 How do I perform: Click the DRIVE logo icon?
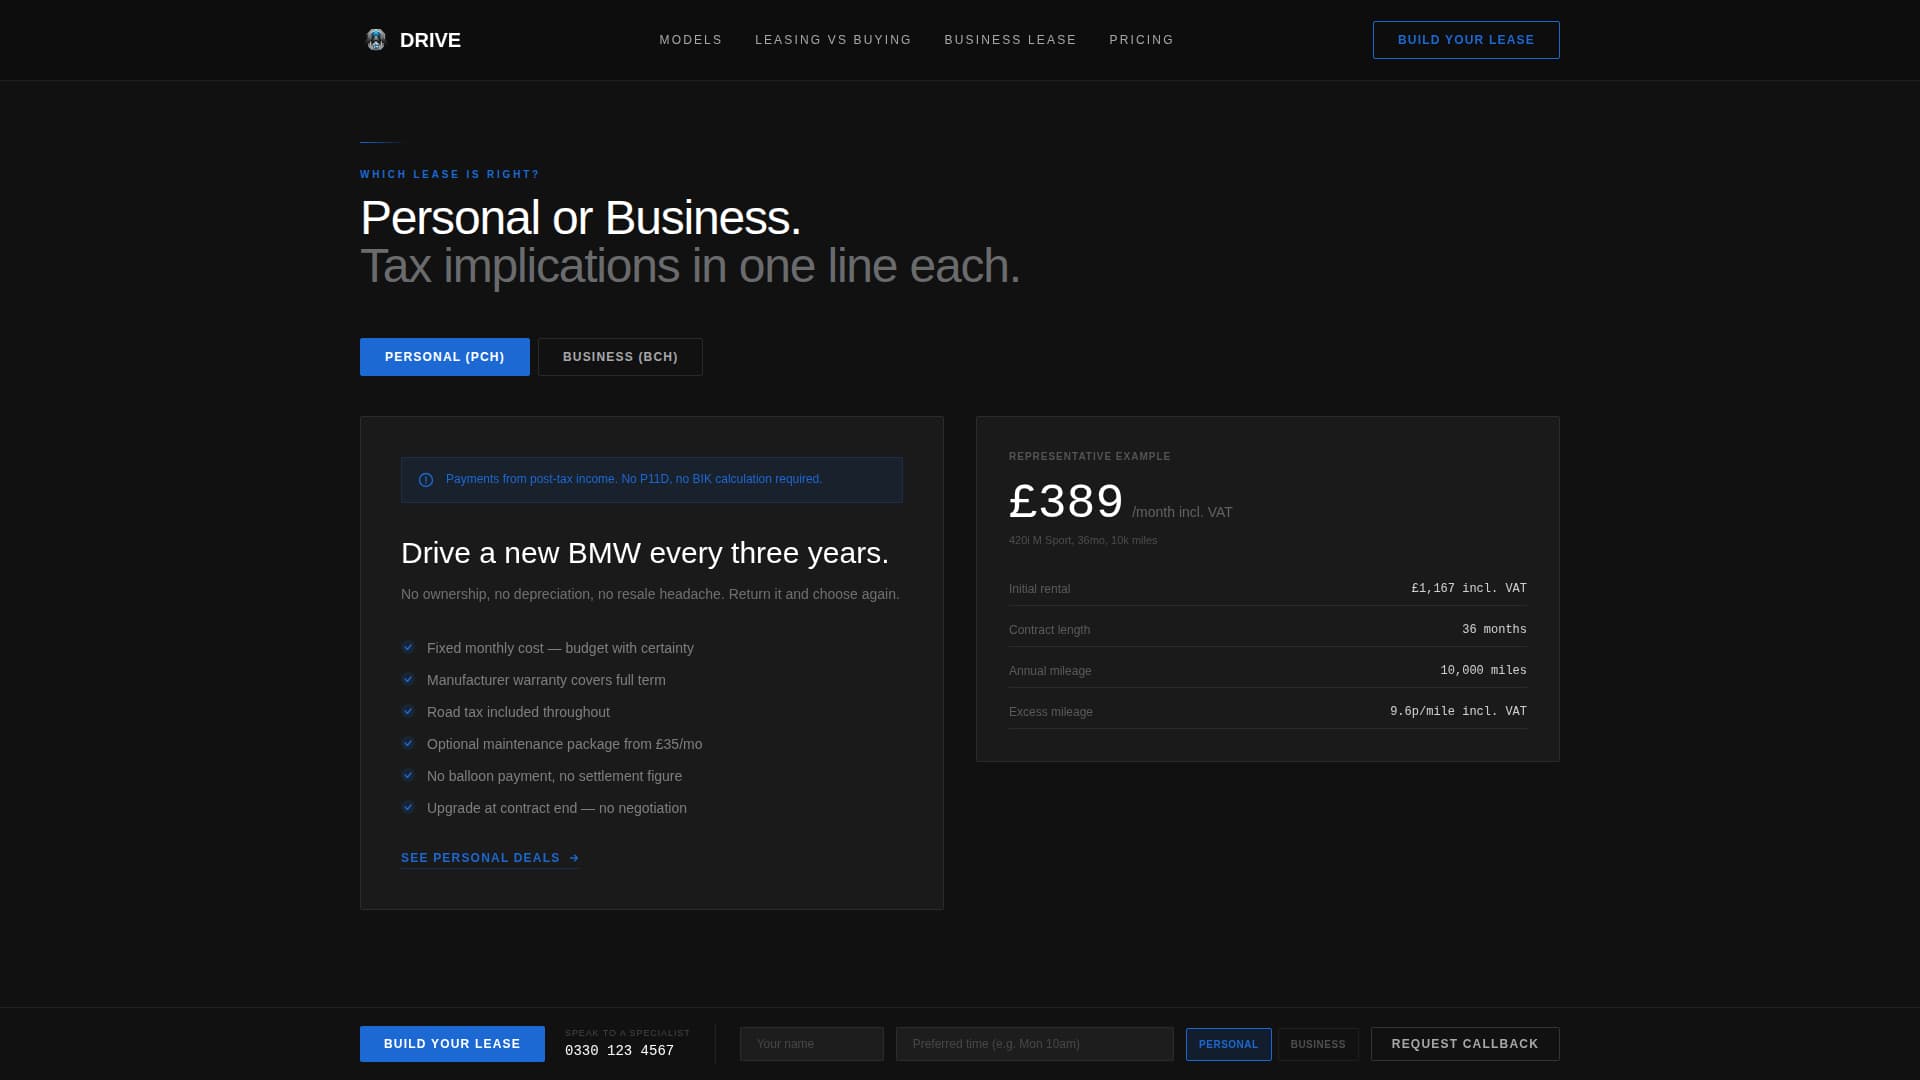click(376, 40)
